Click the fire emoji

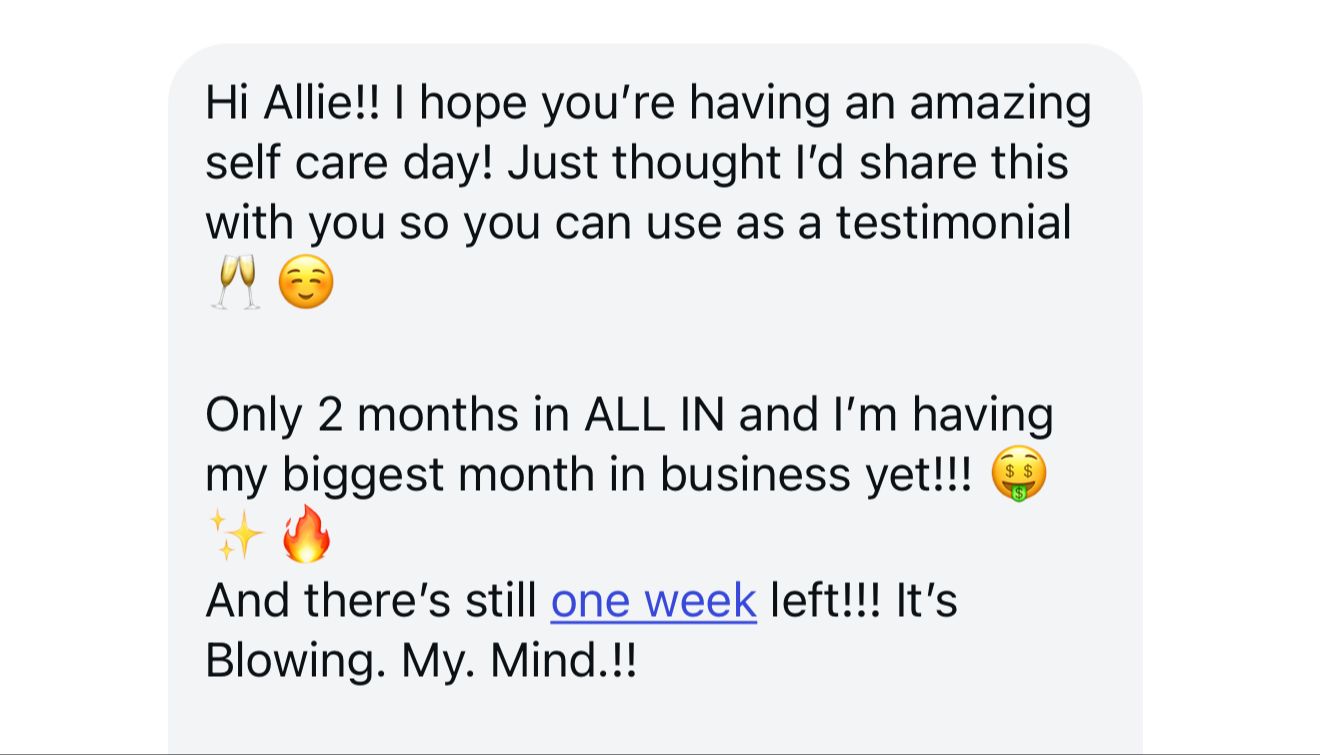coord(306,536)
